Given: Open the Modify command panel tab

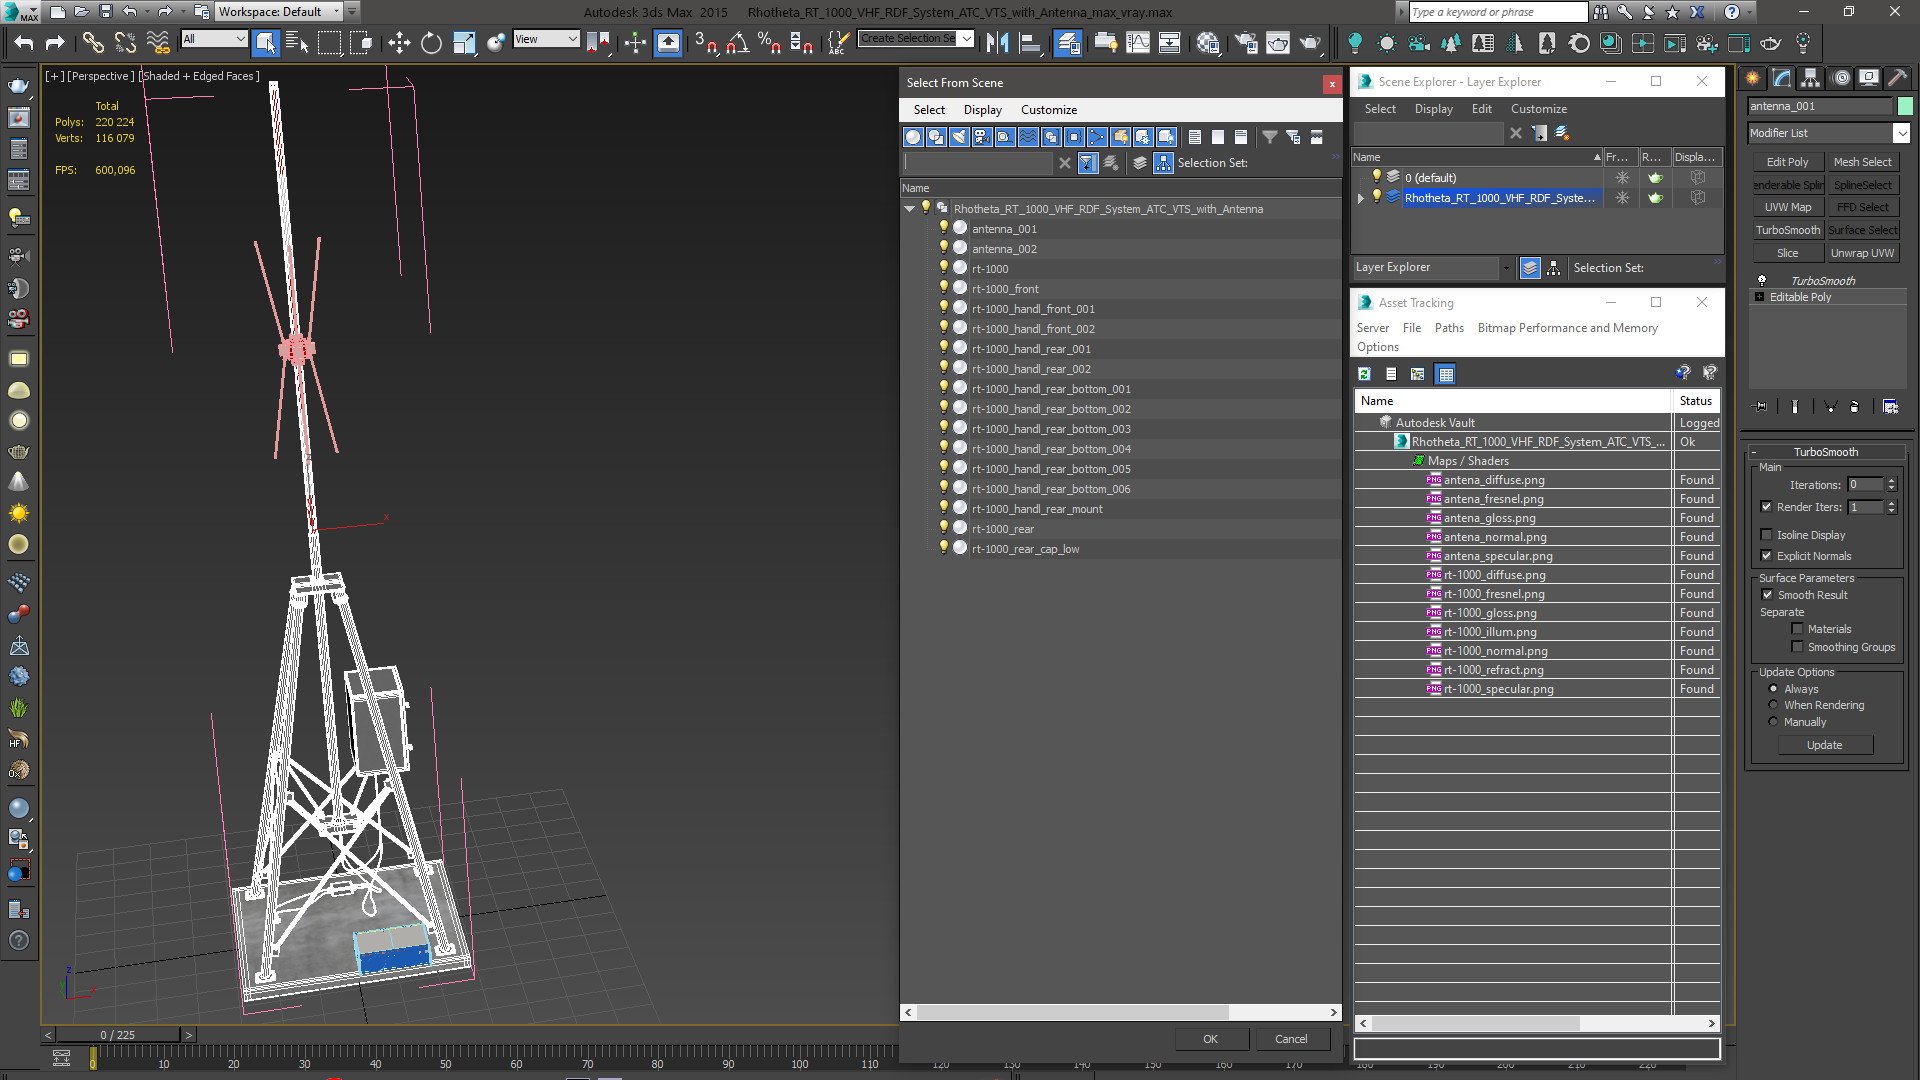Looking at the screenshot, I should 1782,78.
